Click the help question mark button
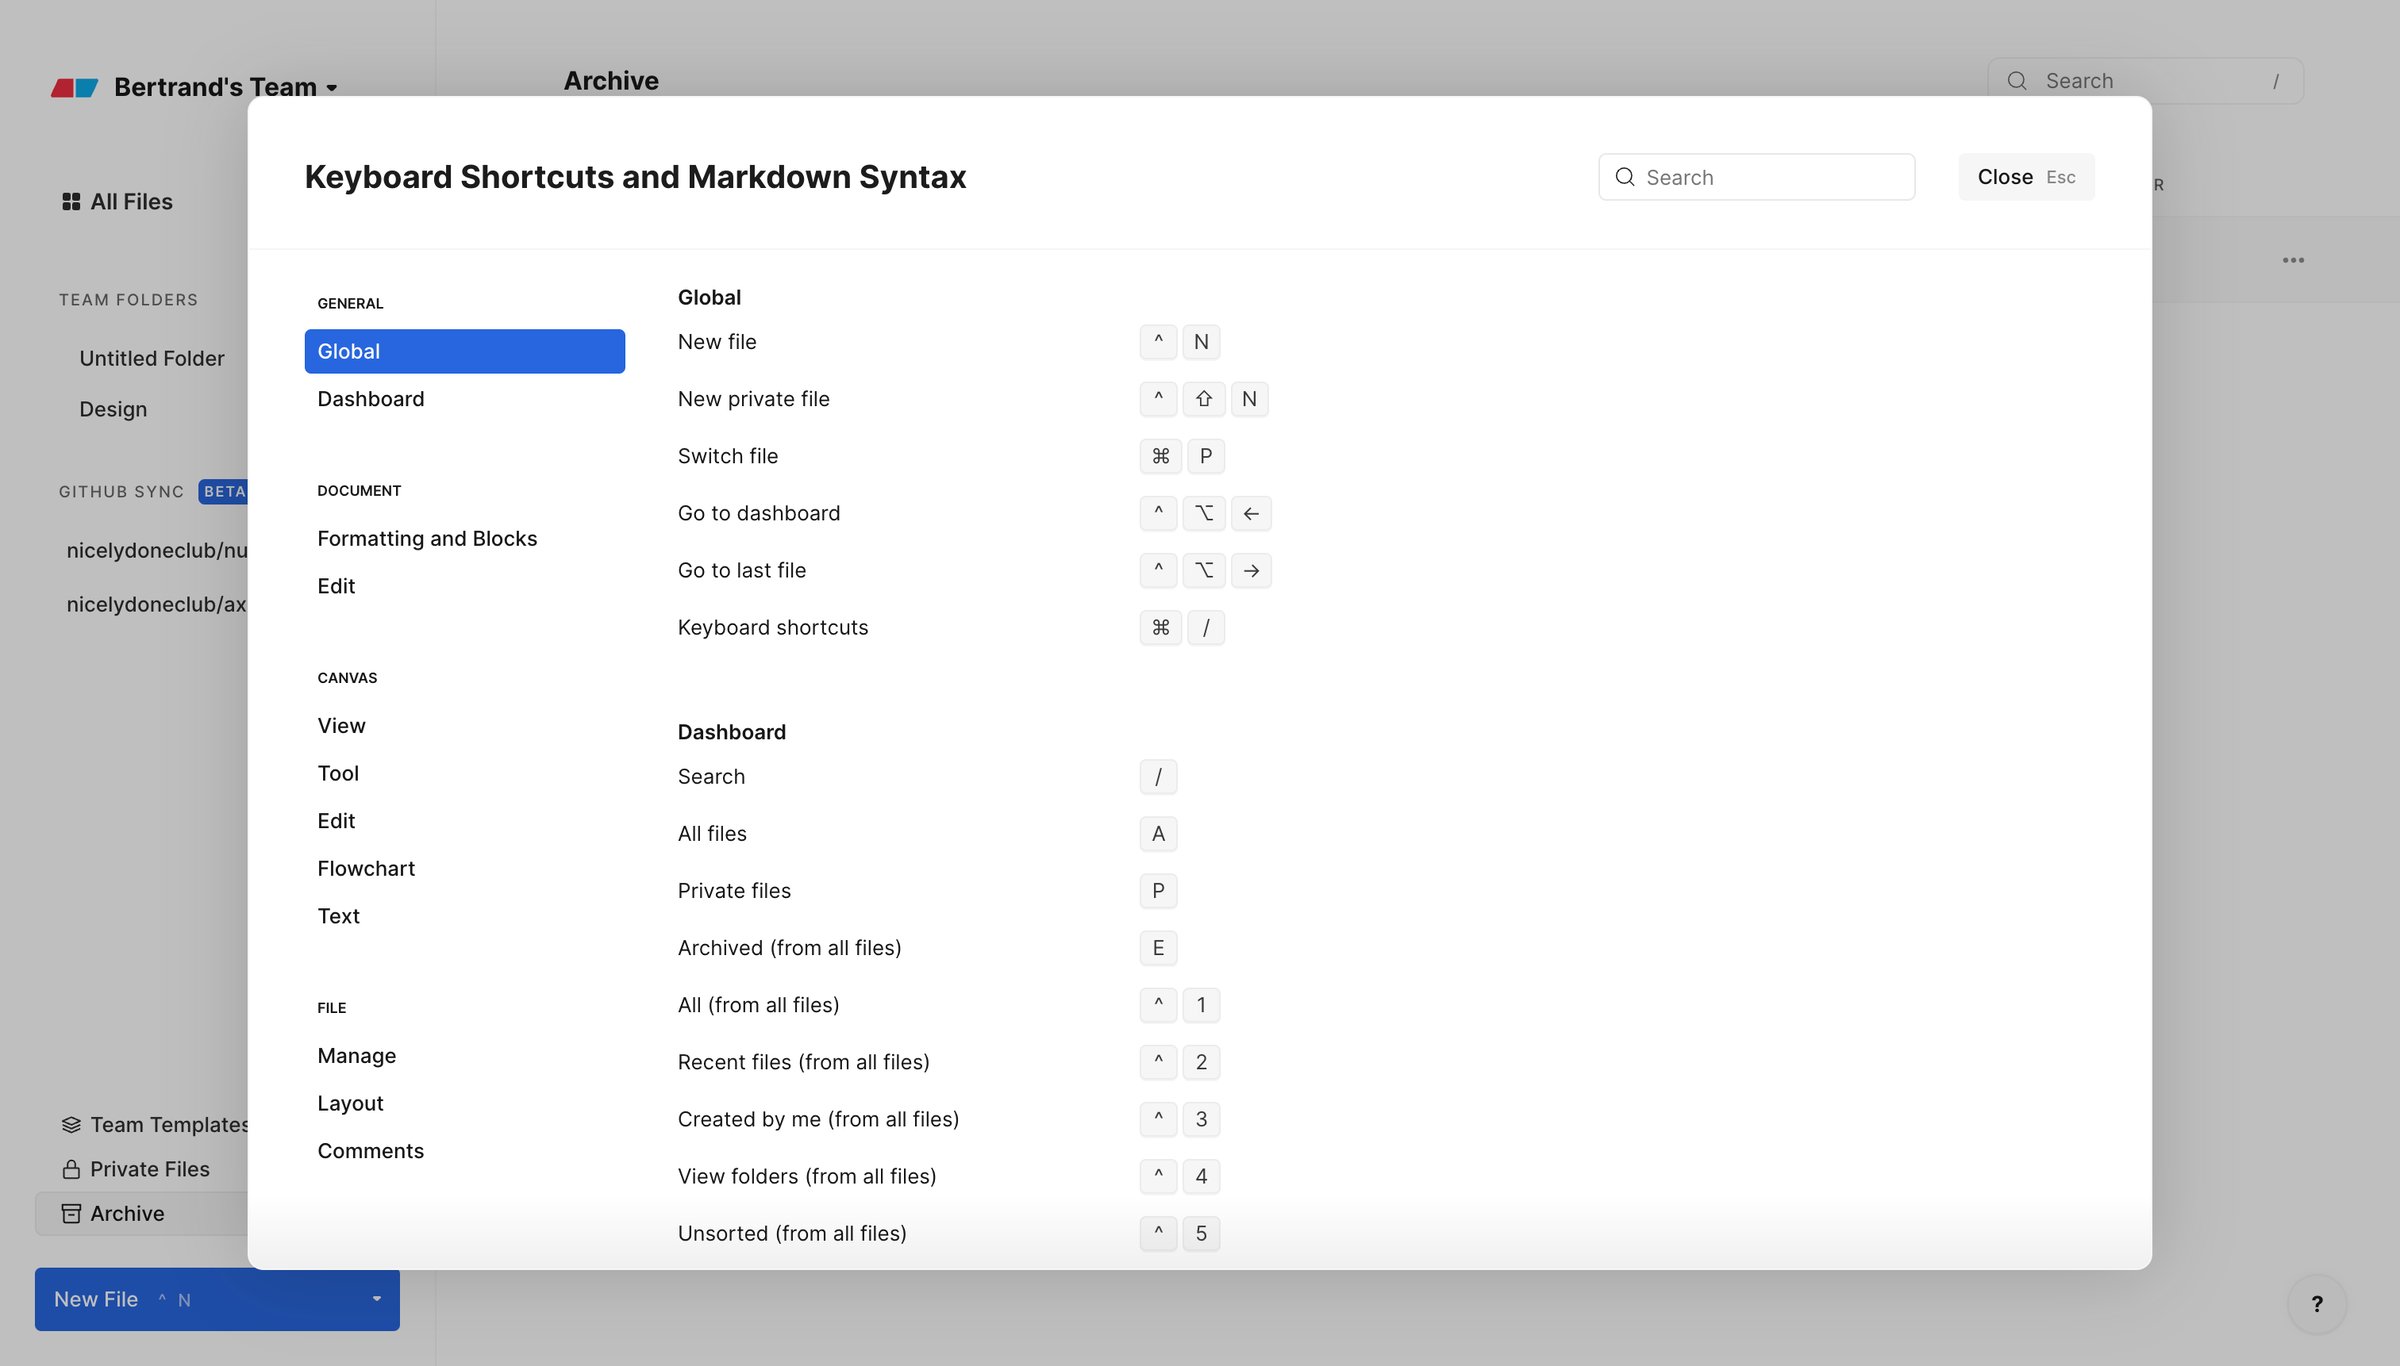 pyautogui.click(x=2316, y=1304)
